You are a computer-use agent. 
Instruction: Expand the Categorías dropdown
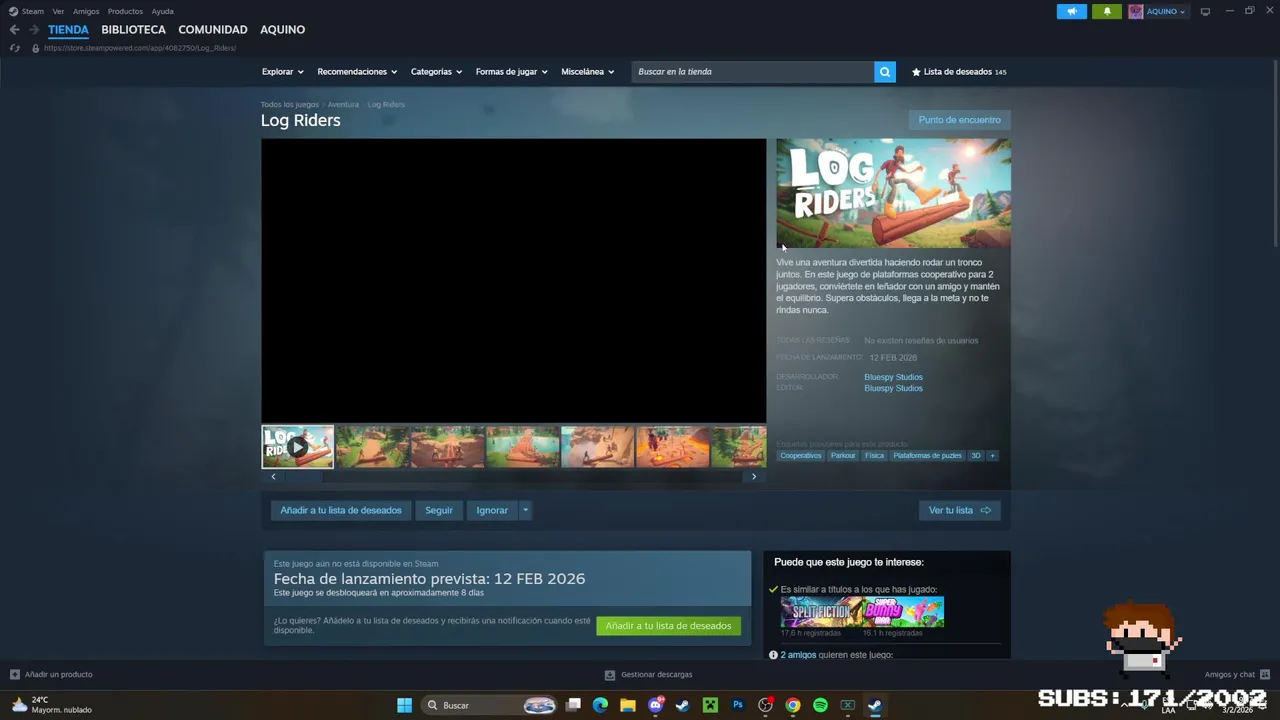point(436,72)
